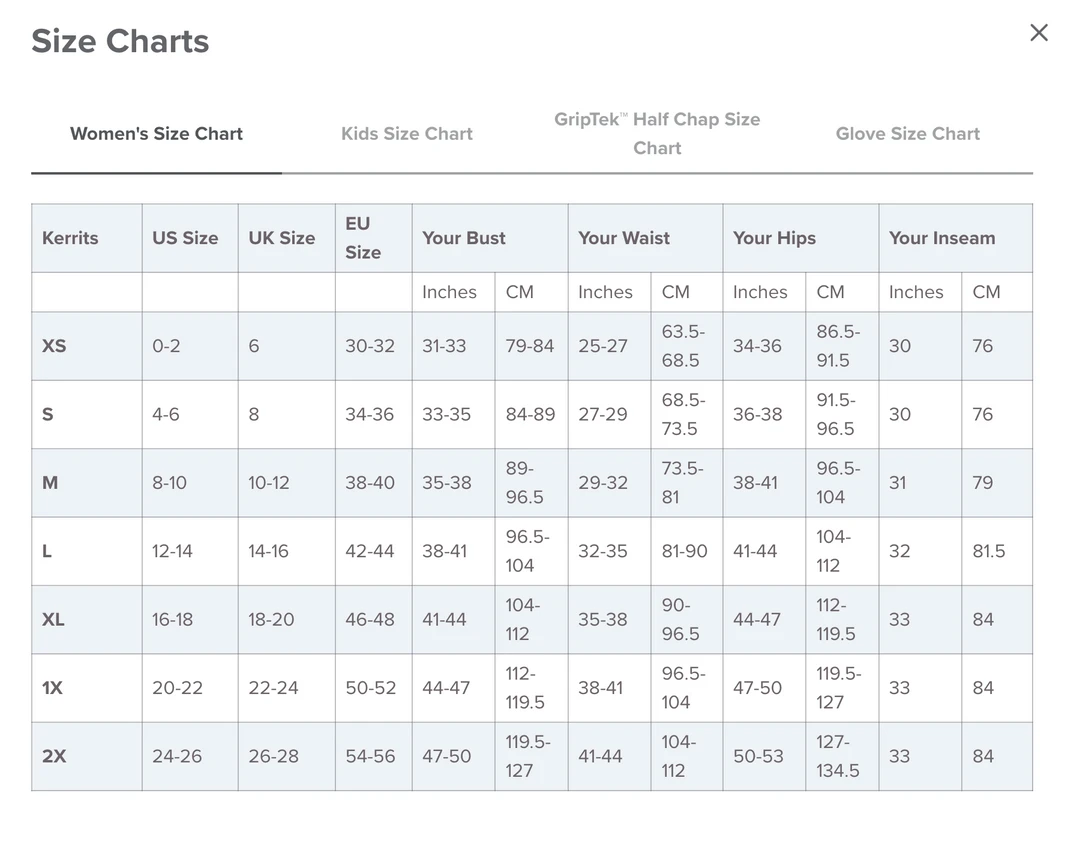Click the XL size row label

[53, 620]
